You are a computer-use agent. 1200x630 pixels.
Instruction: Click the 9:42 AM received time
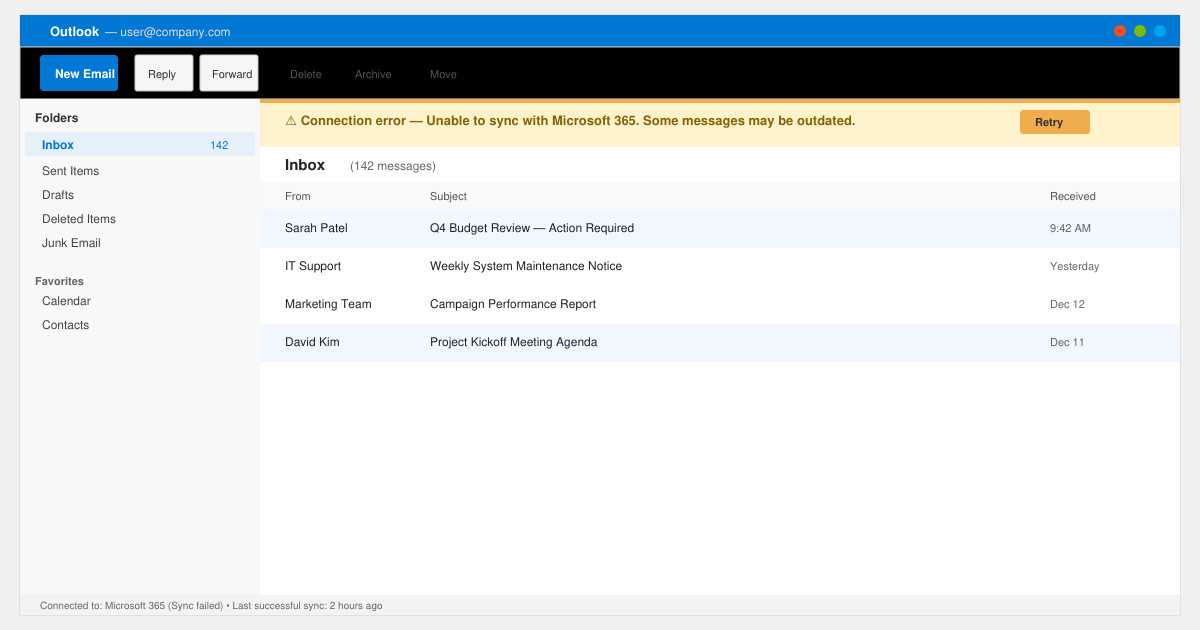click(1070, 228)
